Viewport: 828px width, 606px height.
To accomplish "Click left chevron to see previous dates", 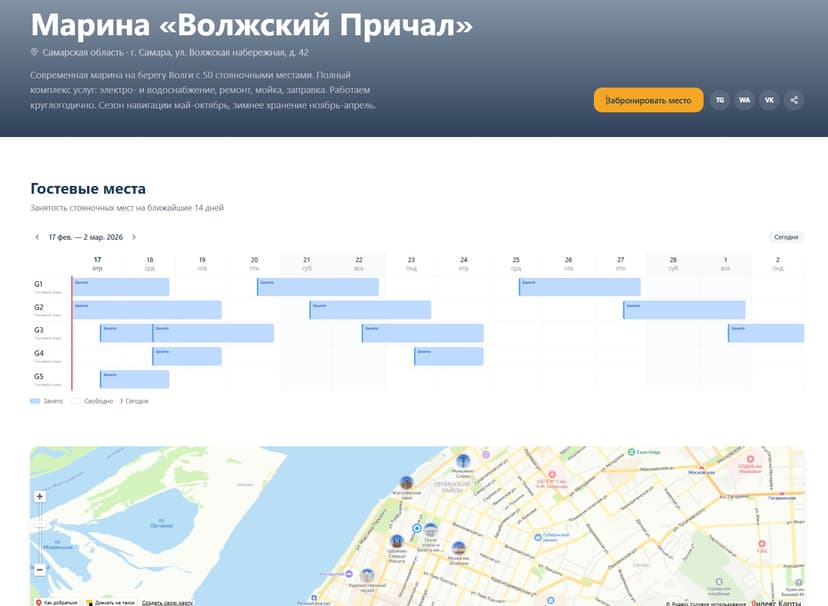I will [36, 237].
